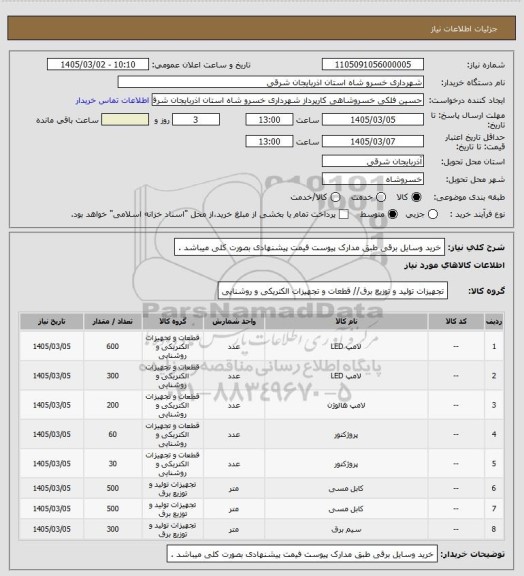Click need date 1405/03/05 in row 8
This screenshot has height=576, width=524.
[52, 529]
